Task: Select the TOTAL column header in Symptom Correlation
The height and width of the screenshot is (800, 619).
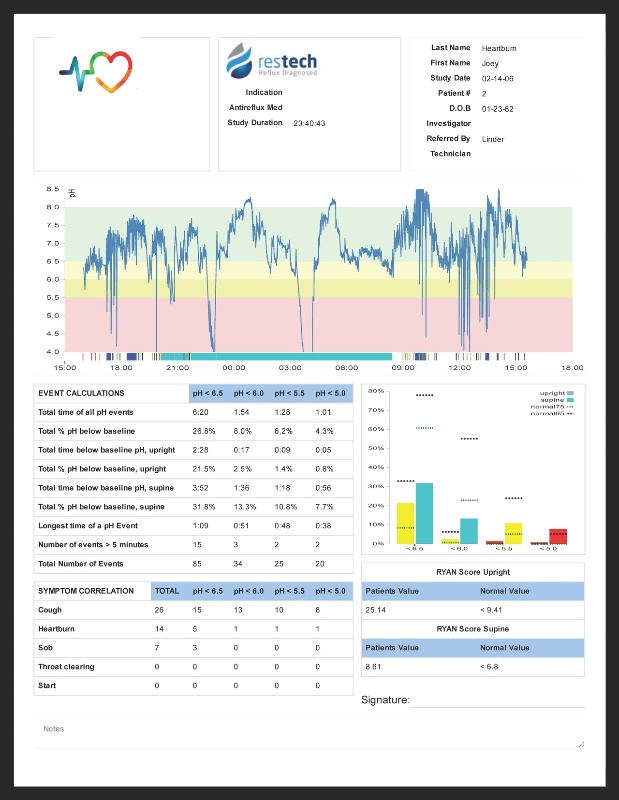Action: coord(167,591)
